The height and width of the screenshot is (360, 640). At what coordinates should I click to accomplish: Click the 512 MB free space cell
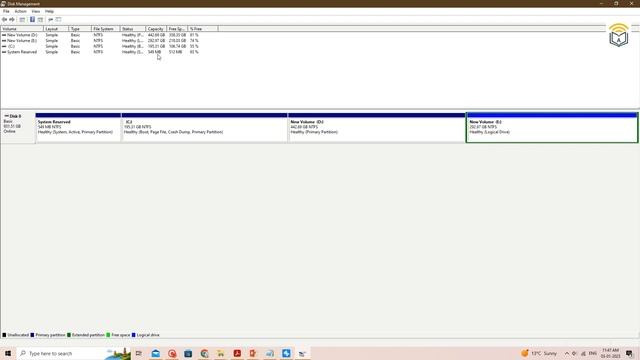(x=176, y=52)
